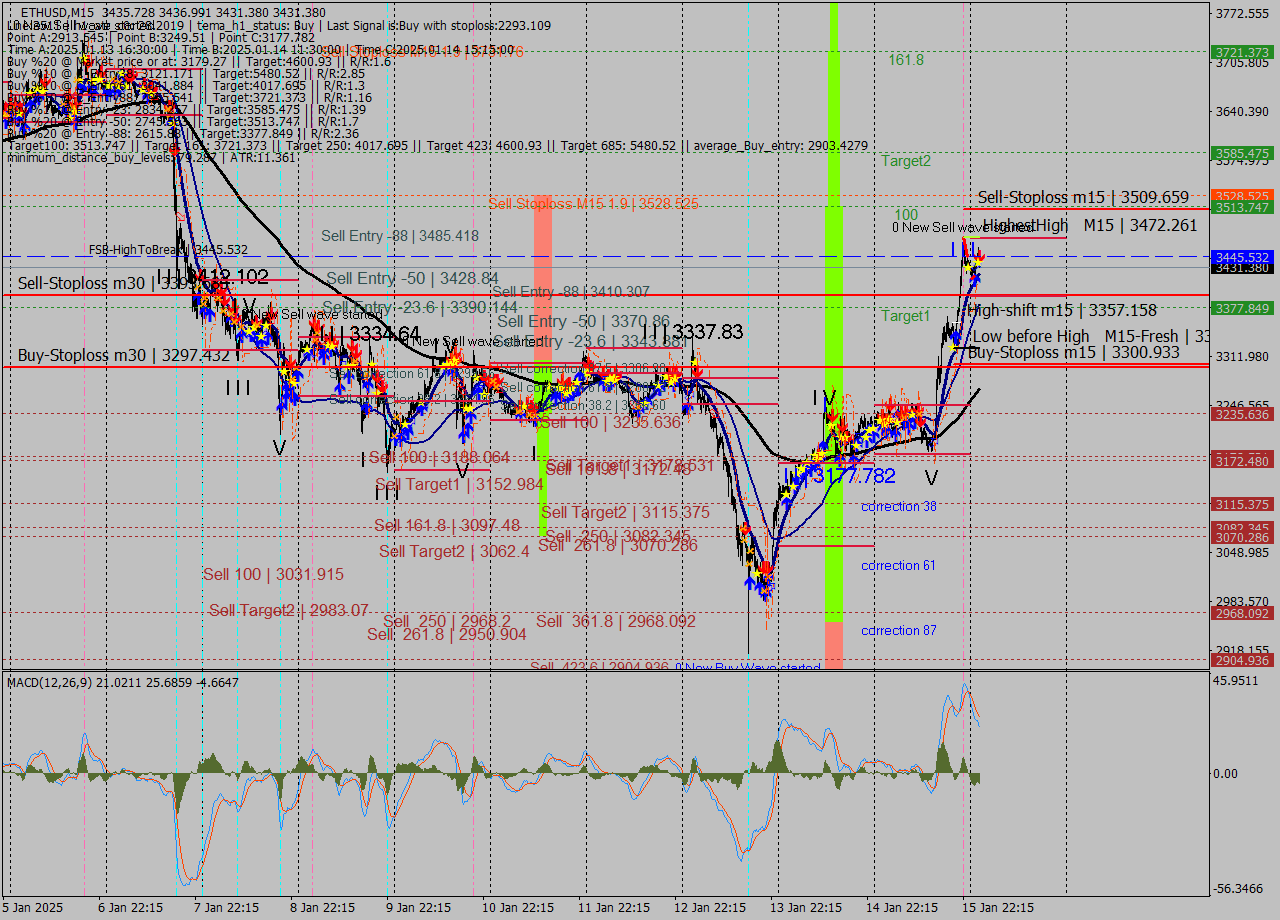Click the Sell 100 | 3031.915 label

(x=273, y=574)
